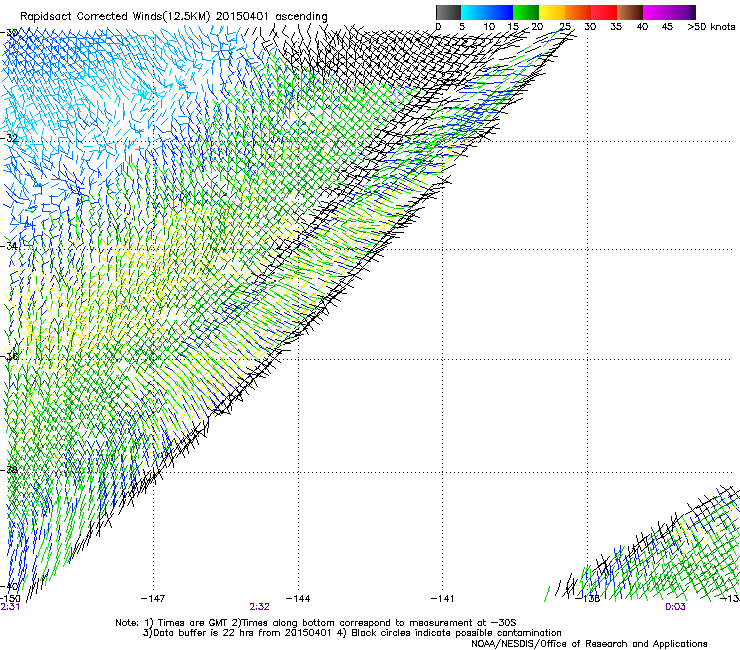Screen dimensions: 740x650
Task: Select the -34 latitude axis label
Action: pos(9,246)
